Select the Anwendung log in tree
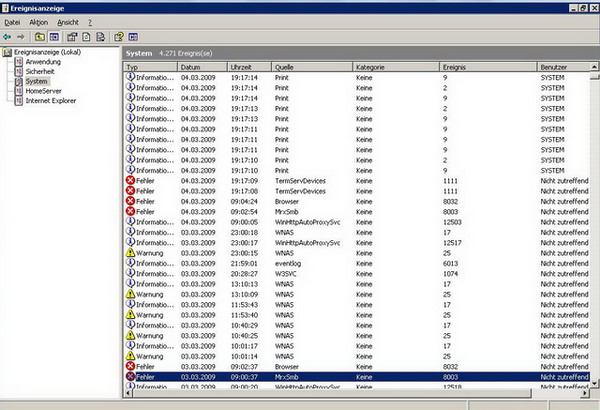The height and width of the screenshot is (410, 600). tap(45, 62)
